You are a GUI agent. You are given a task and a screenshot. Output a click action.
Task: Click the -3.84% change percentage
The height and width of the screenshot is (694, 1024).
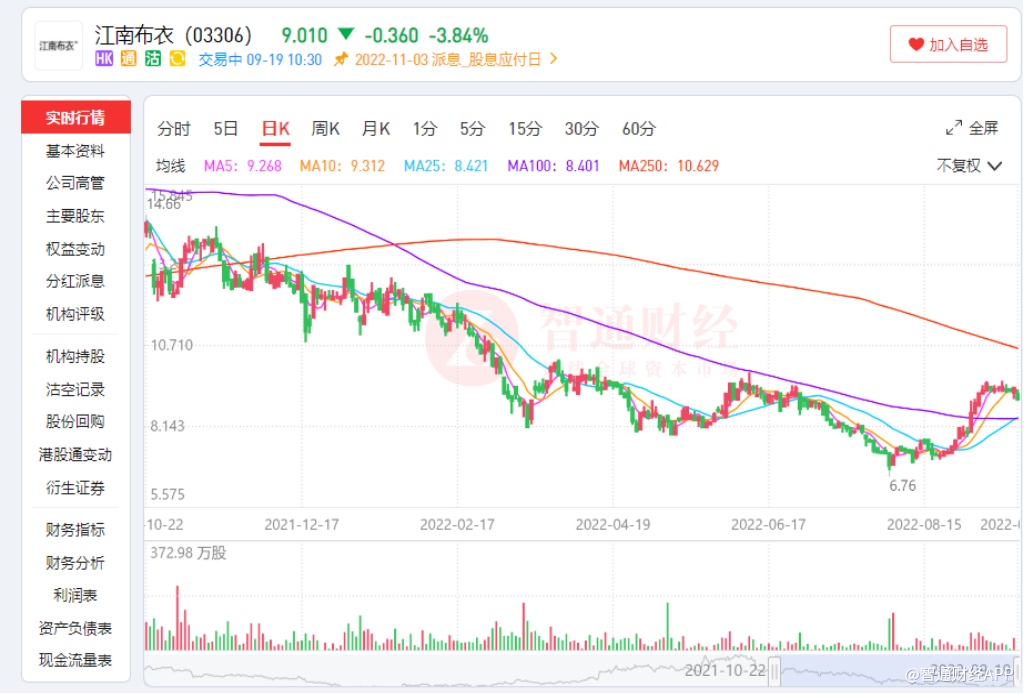tap(458, 35)
